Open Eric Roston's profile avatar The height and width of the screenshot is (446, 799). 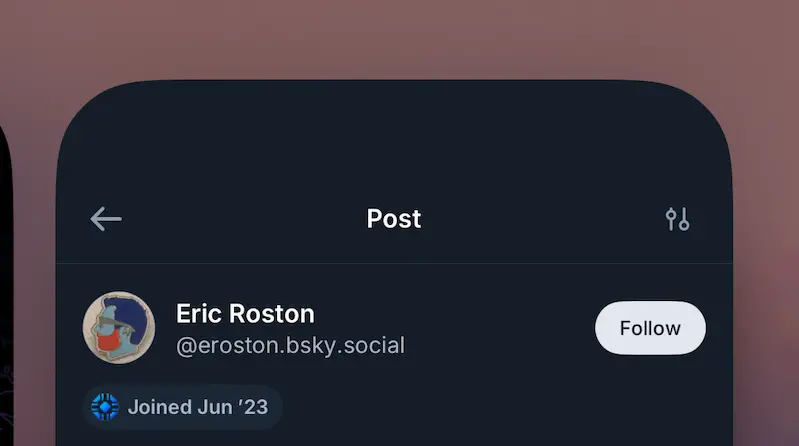click(119, 328)
